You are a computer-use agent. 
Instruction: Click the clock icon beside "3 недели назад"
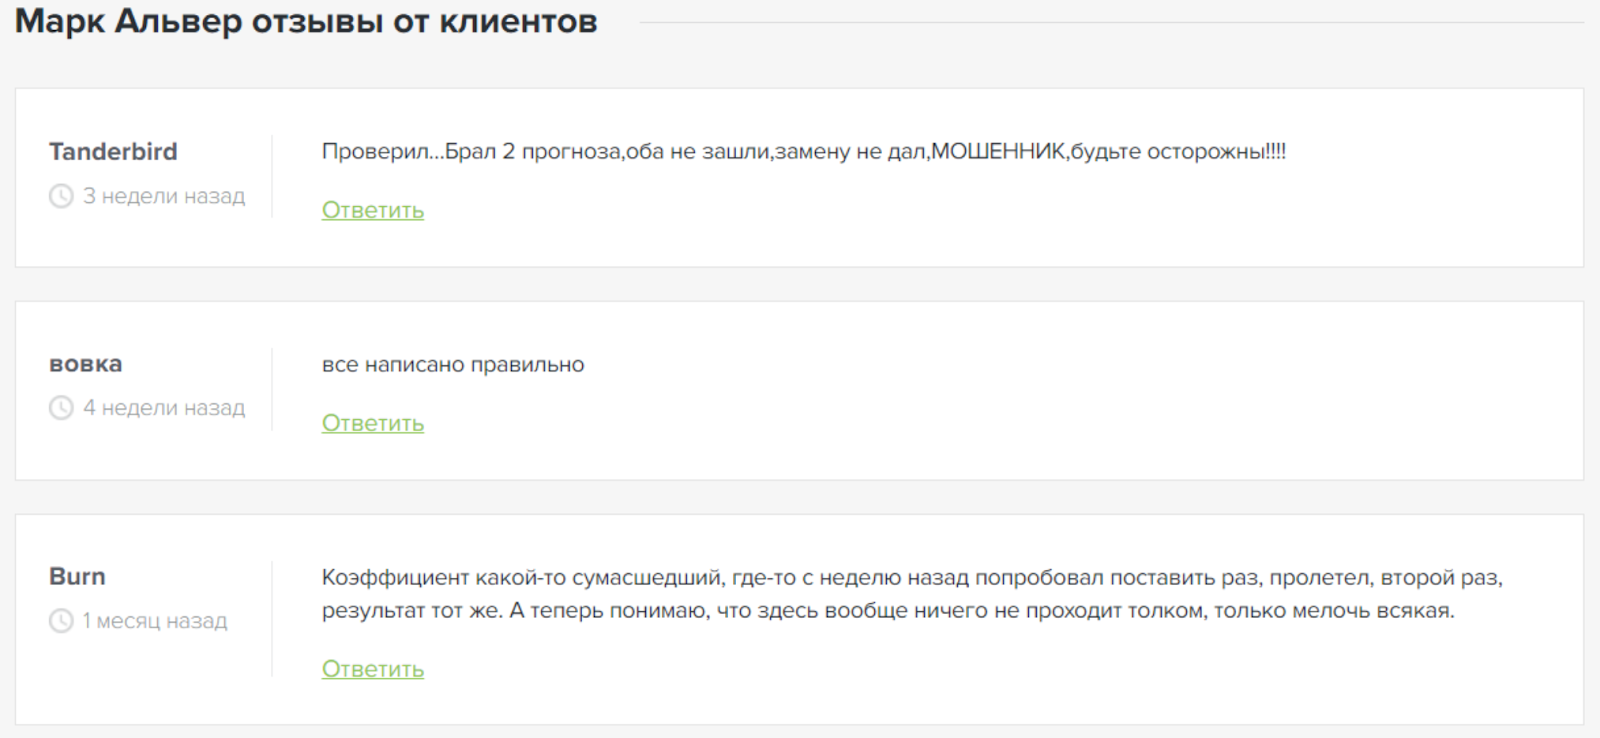pyautogui.click(x=61, y=196)
